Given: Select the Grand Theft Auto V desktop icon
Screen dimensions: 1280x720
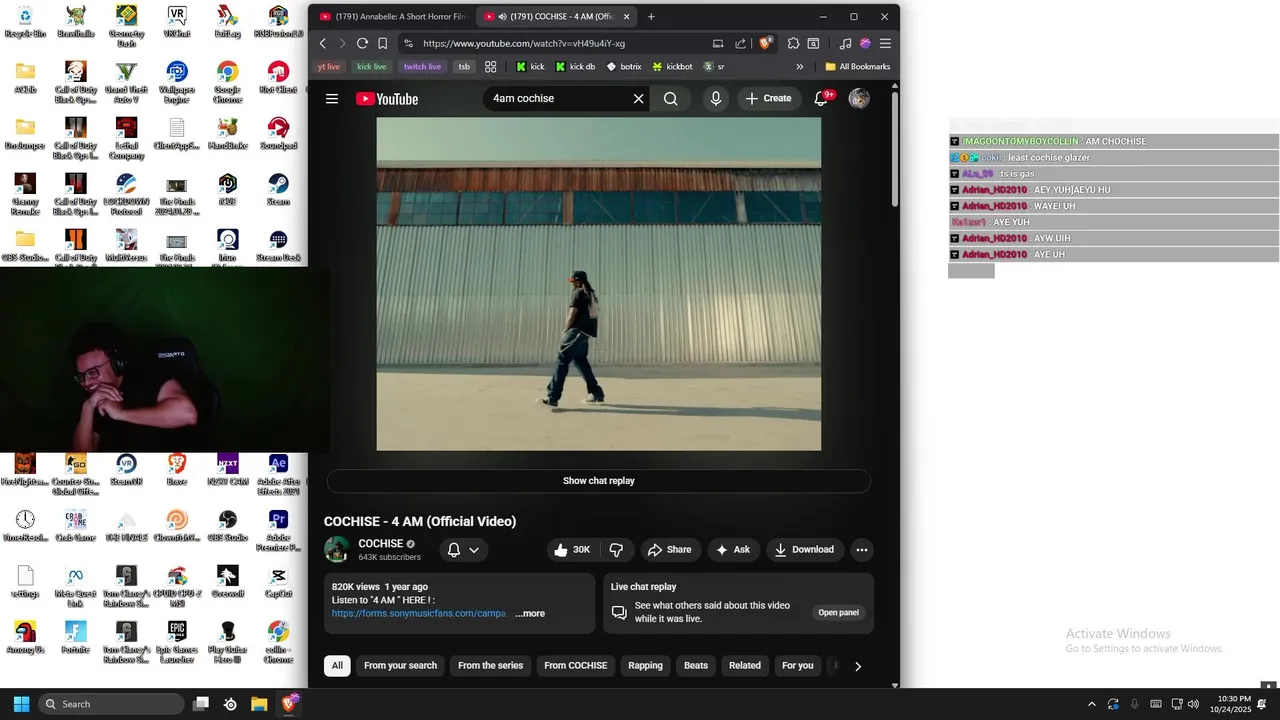Looking at the screenshot, I should pyautogui.click(x=126, y=82).
